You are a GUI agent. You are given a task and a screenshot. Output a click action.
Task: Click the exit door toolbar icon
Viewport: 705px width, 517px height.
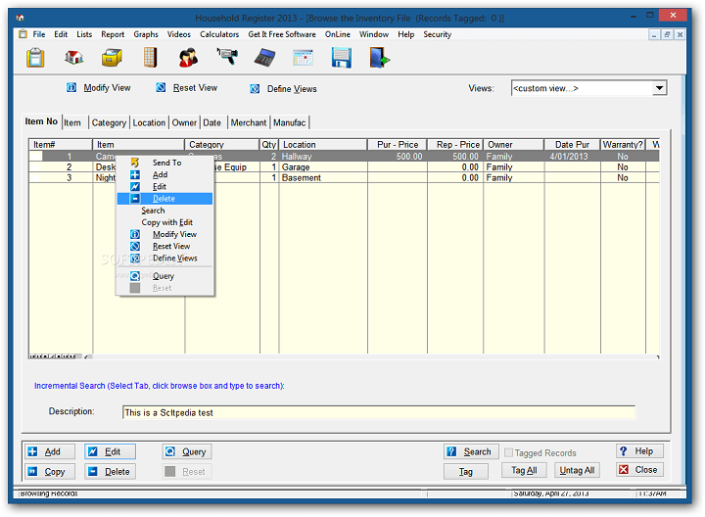tap(379, 58)
